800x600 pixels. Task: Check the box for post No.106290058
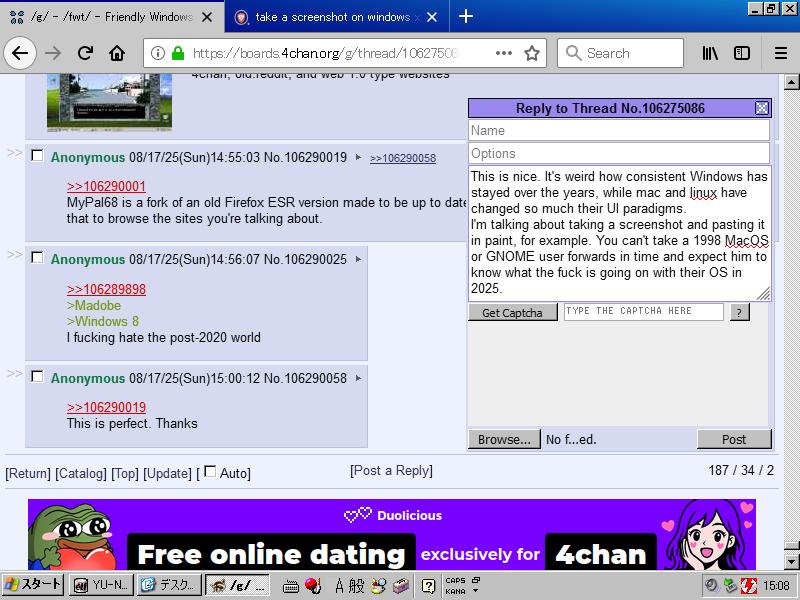[37, 377]
